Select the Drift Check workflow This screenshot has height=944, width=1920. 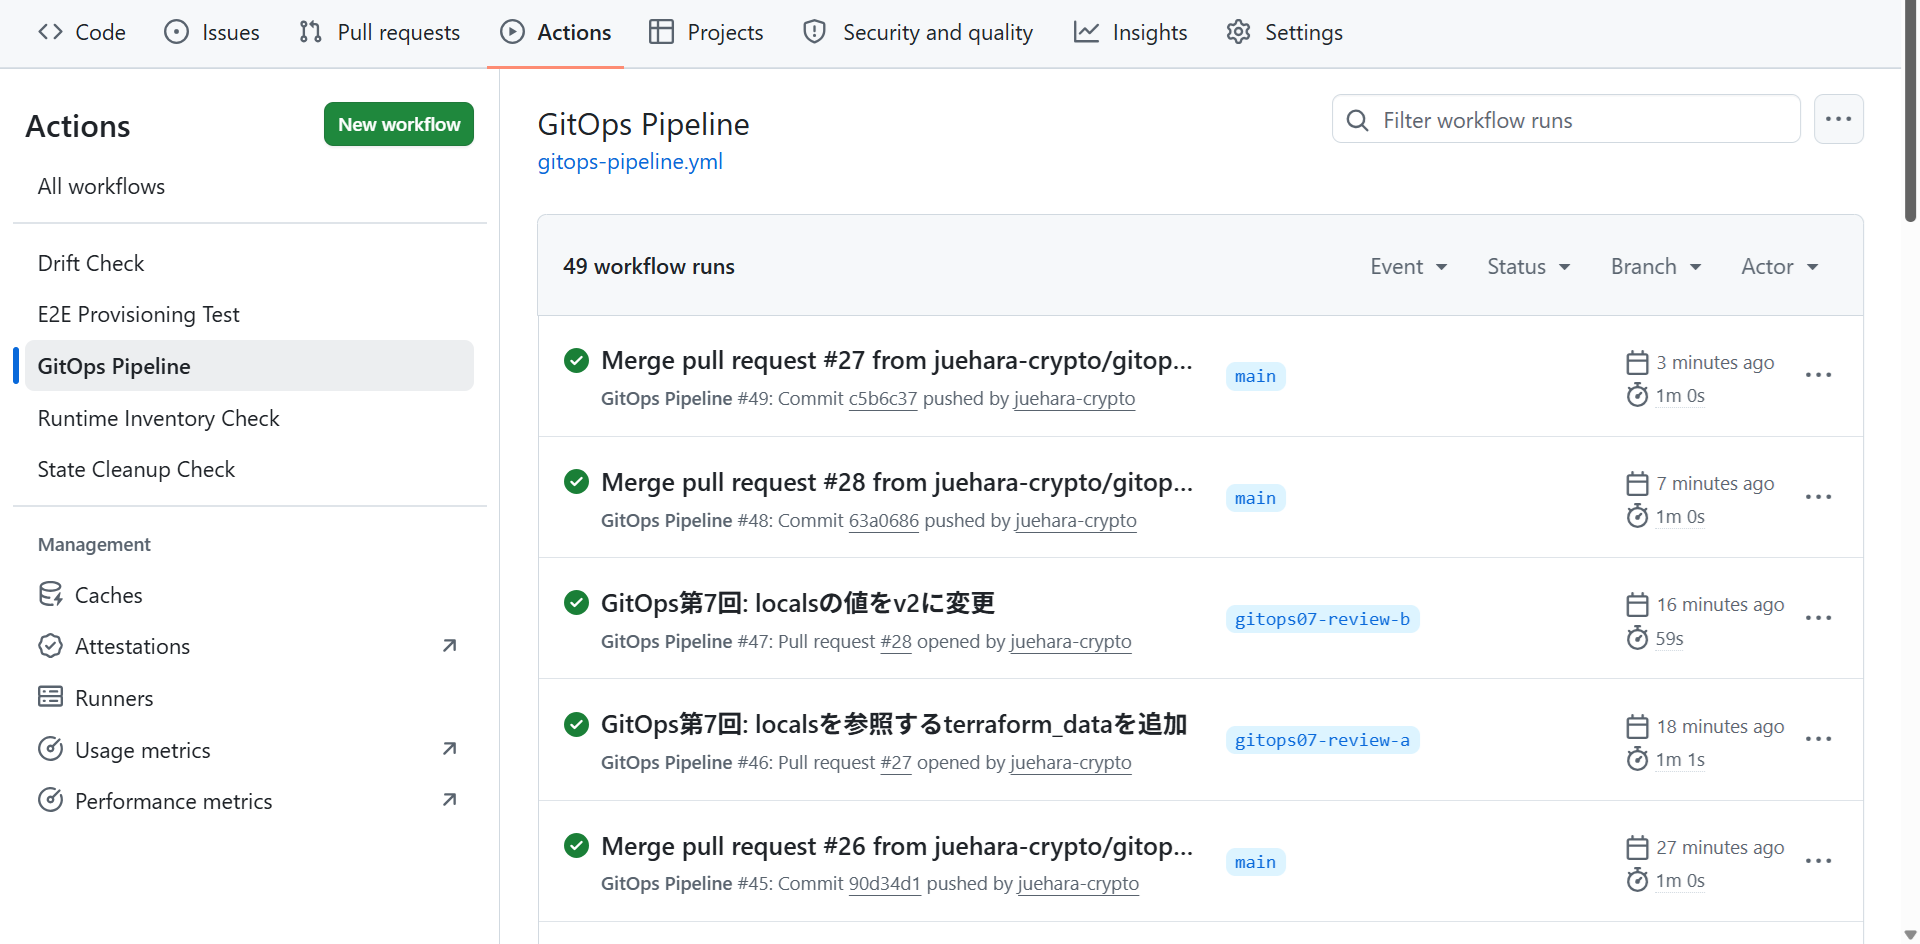249,263
